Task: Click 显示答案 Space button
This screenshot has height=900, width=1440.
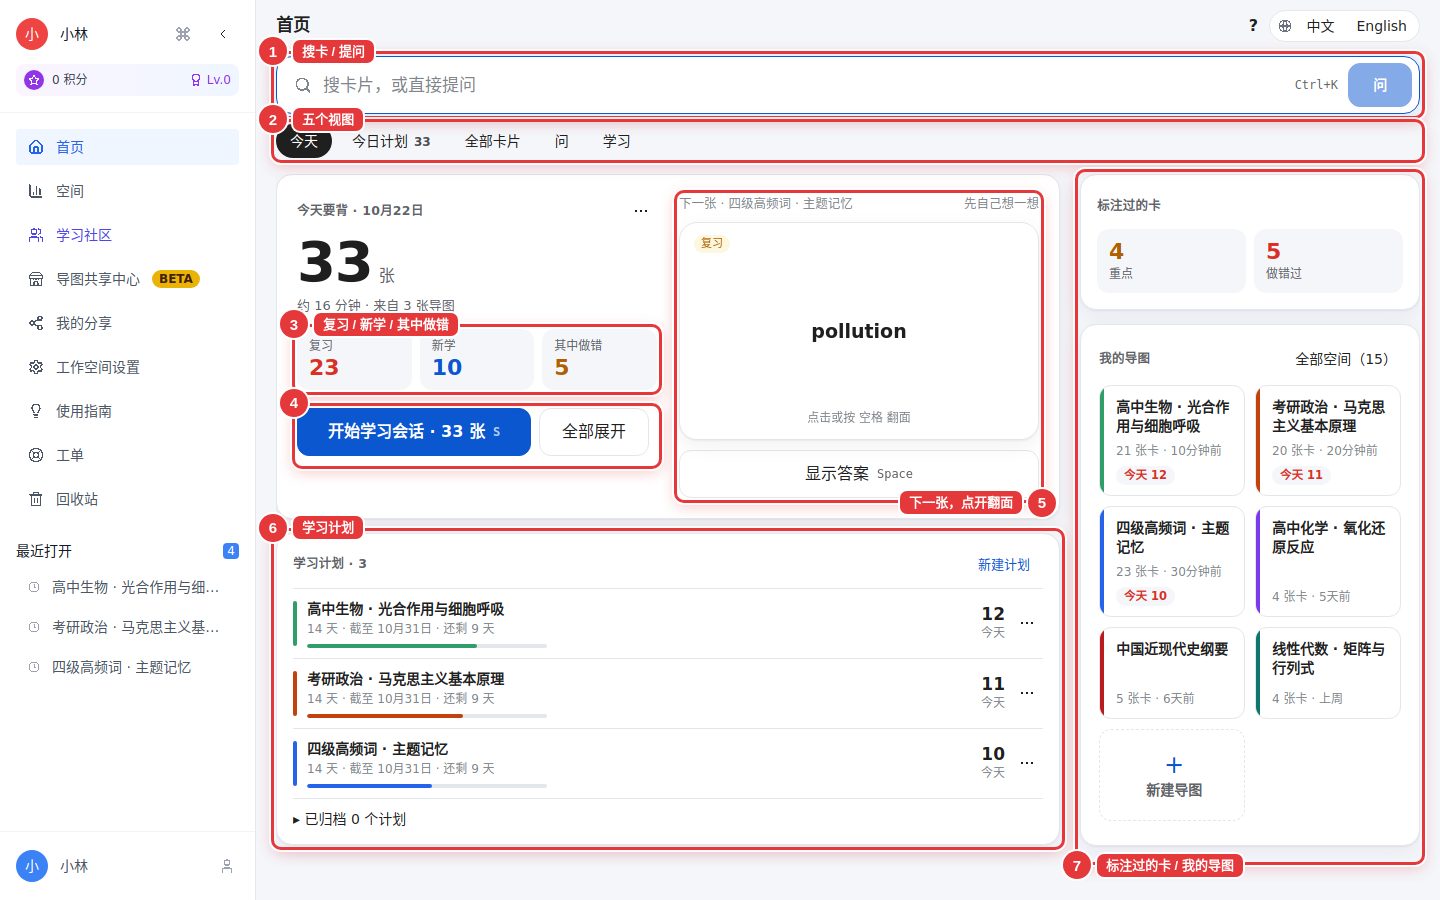Action: click(x=859, y=473)
